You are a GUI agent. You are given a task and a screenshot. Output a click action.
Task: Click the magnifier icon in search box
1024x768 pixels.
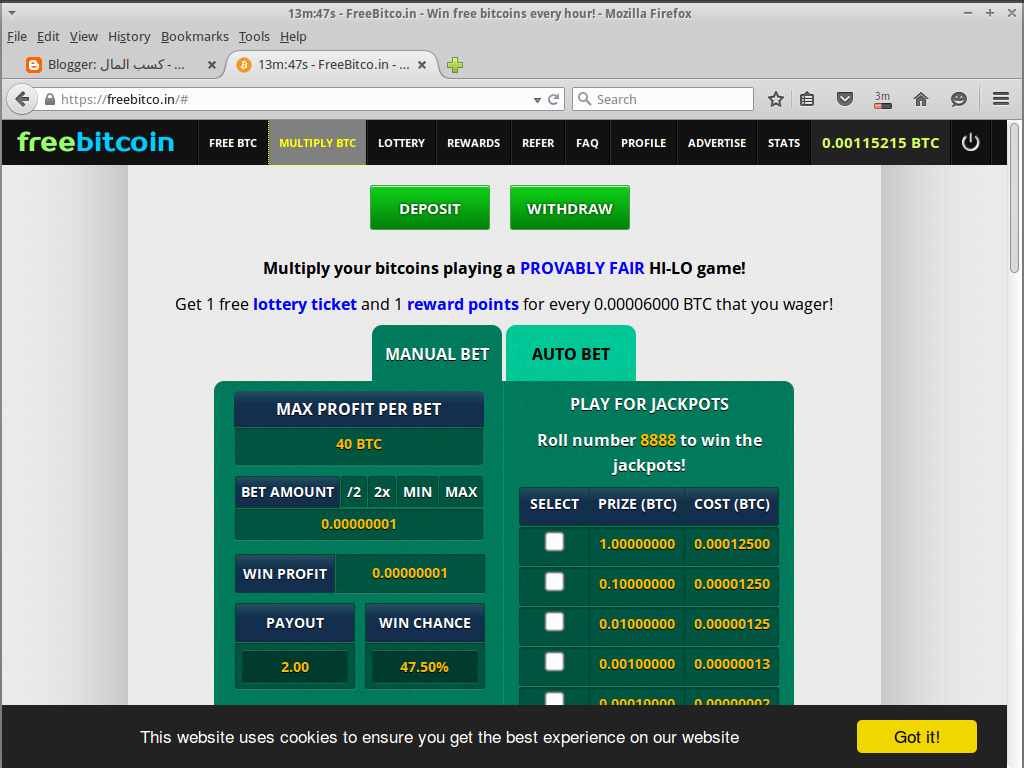[584, 99]
